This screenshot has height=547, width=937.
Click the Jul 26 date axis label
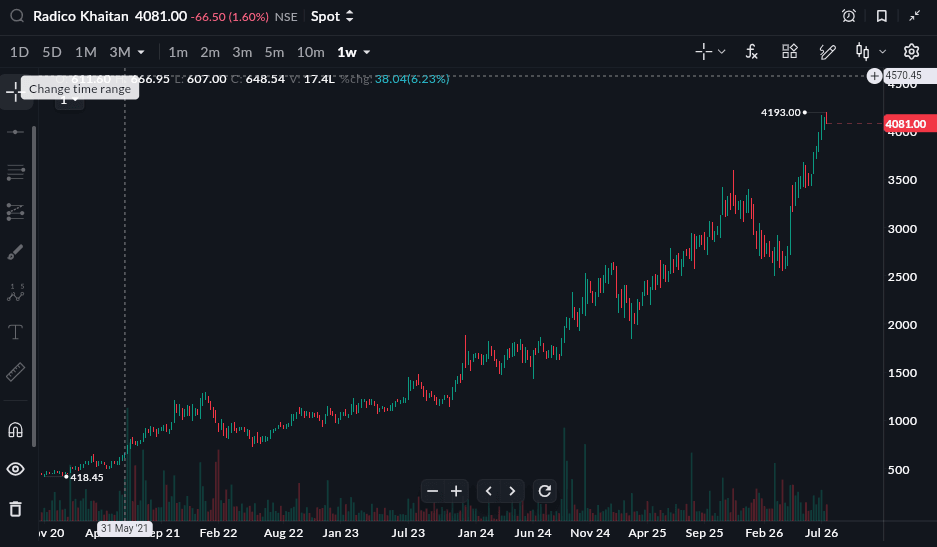pyautogui.click(x=821, y=533)
